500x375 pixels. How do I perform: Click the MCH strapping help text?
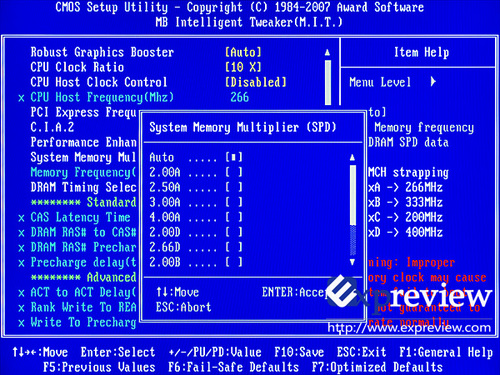[408, 172]
